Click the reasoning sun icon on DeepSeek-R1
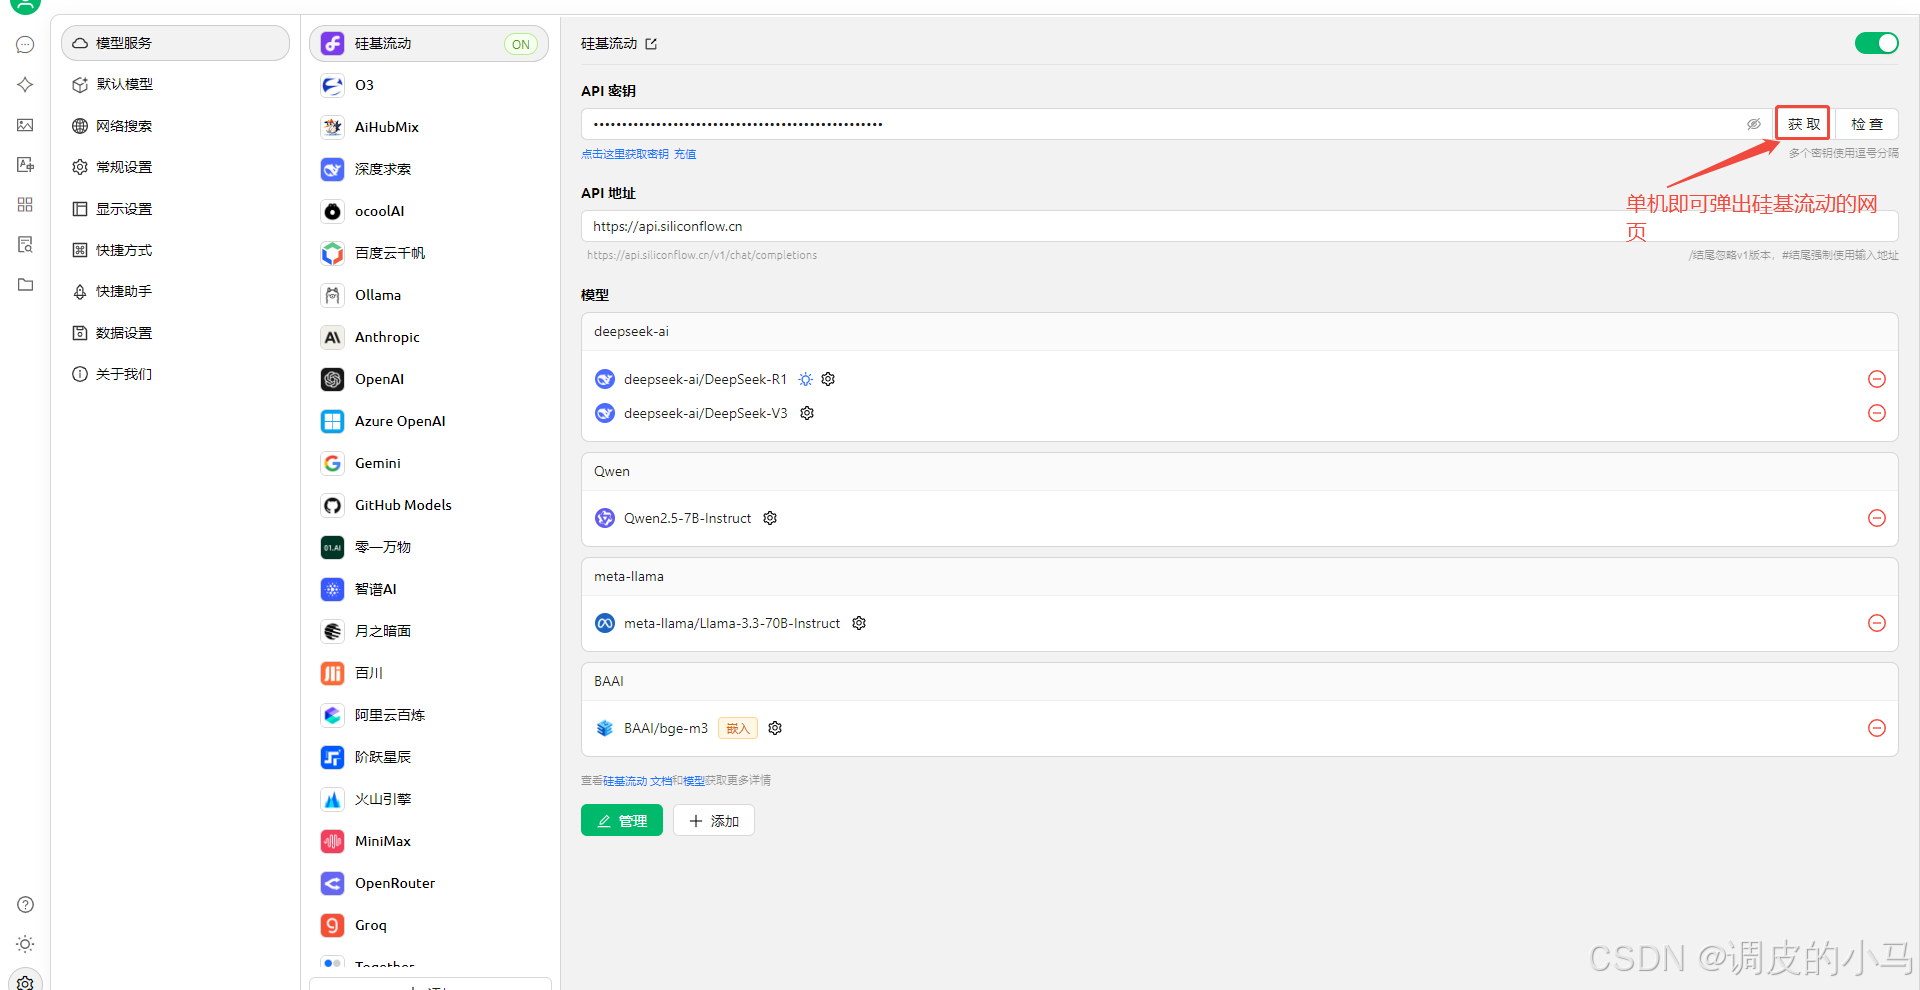This screenshot has height=990, width=1920. (x=805, y=379)
